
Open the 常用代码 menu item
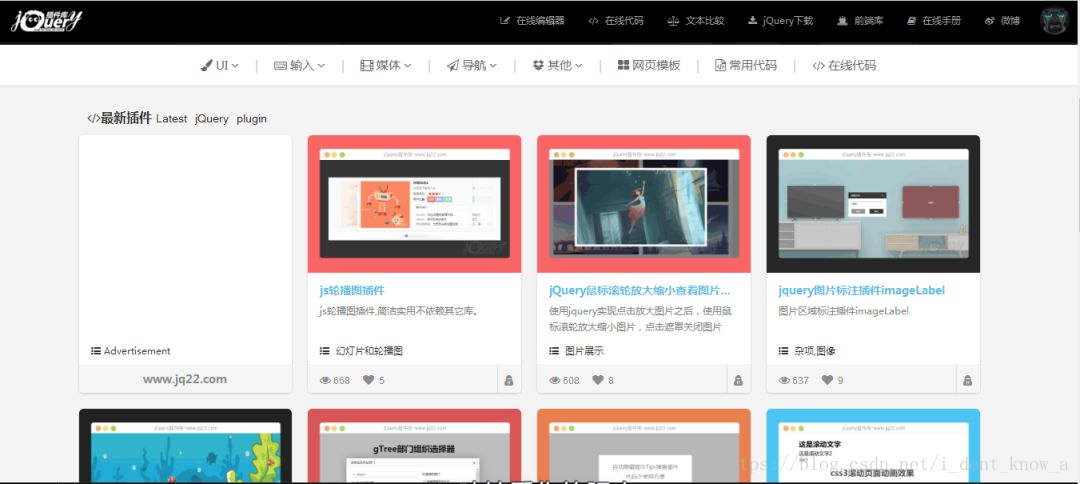(746, 65)
